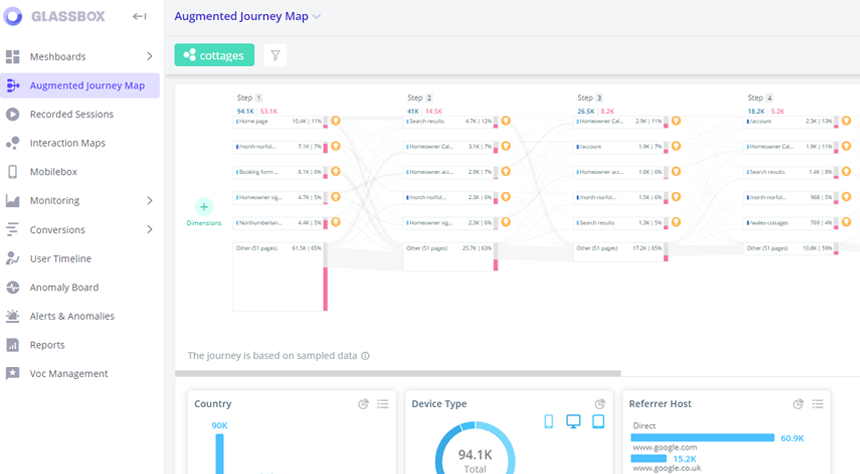Add Dimensions with the plus icon

[204, 206]
